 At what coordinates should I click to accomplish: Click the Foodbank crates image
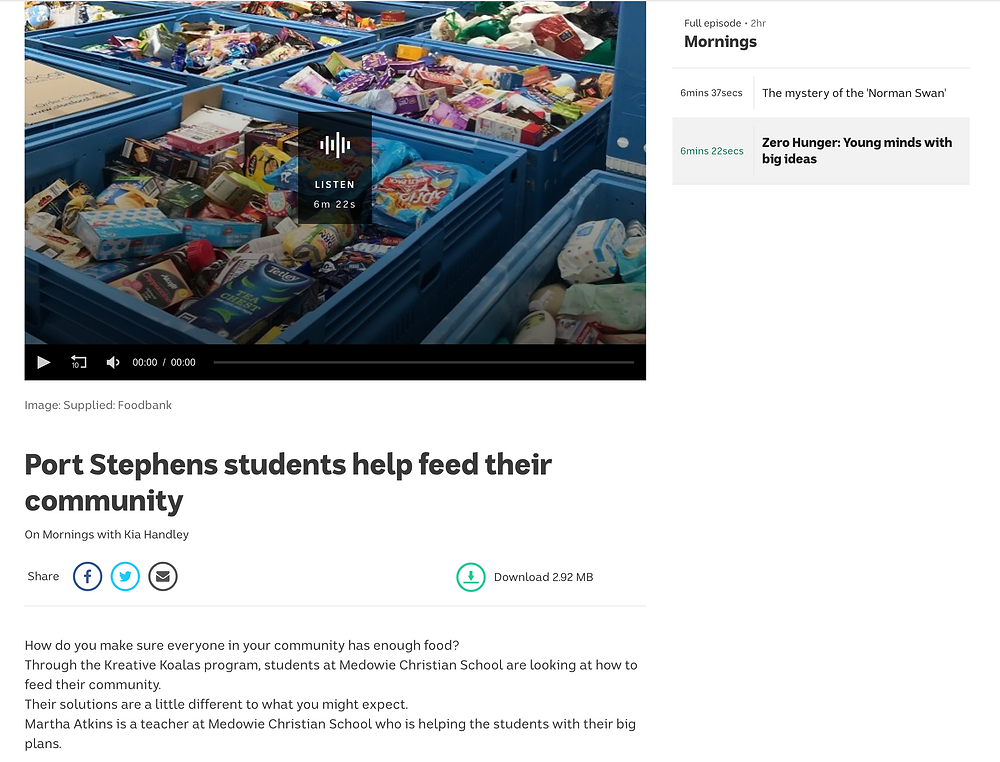pyautogui.click(x=335, y=172)
